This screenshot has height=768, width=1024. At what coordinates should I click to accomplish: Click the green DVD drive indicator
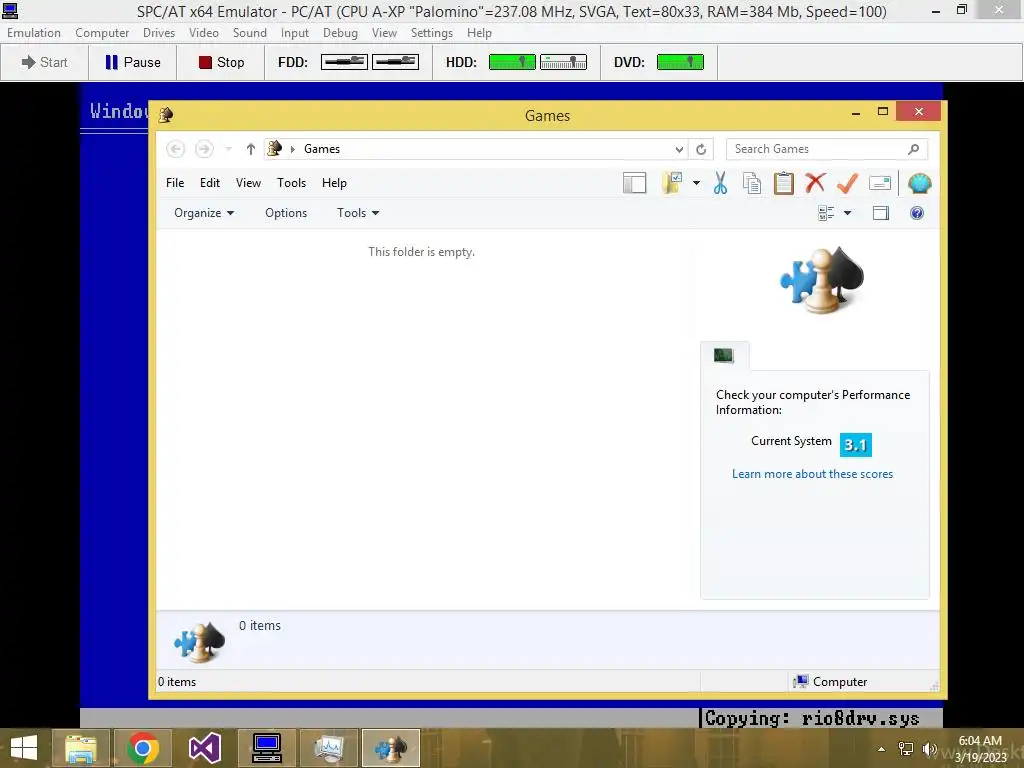[x=680, y=62]
